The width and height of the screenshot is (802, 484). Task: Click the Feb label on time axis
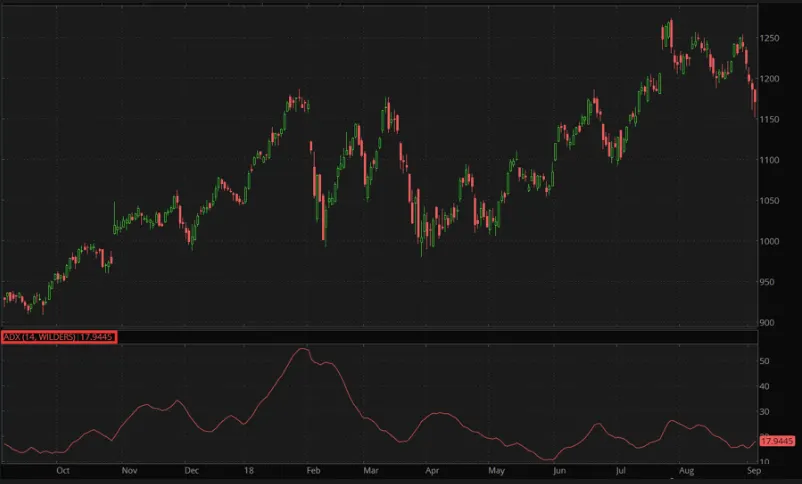[313, 471]
